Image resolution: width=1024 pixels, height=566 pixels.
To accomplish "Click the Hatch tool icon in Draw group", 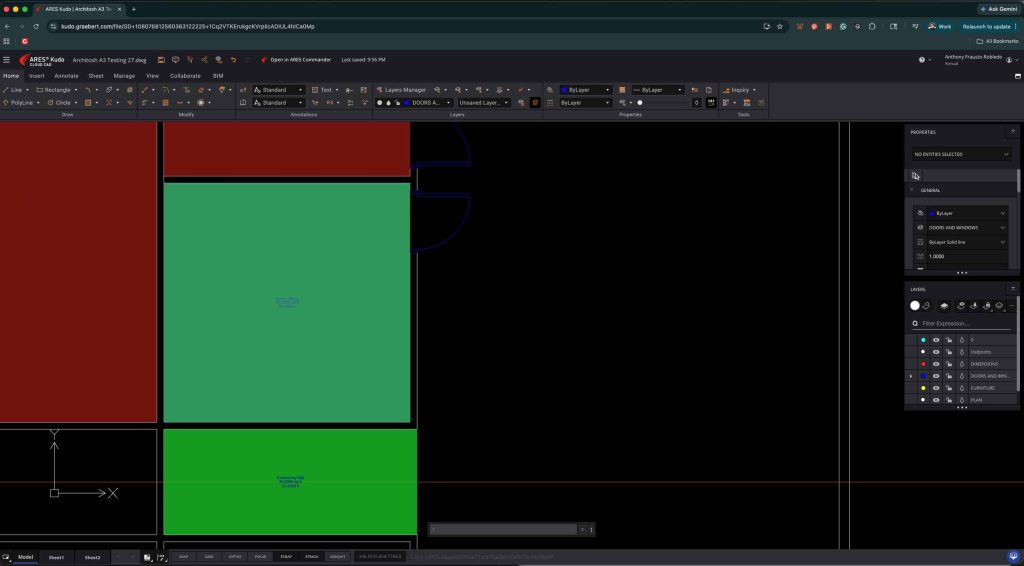I will [x=88, y=102].
